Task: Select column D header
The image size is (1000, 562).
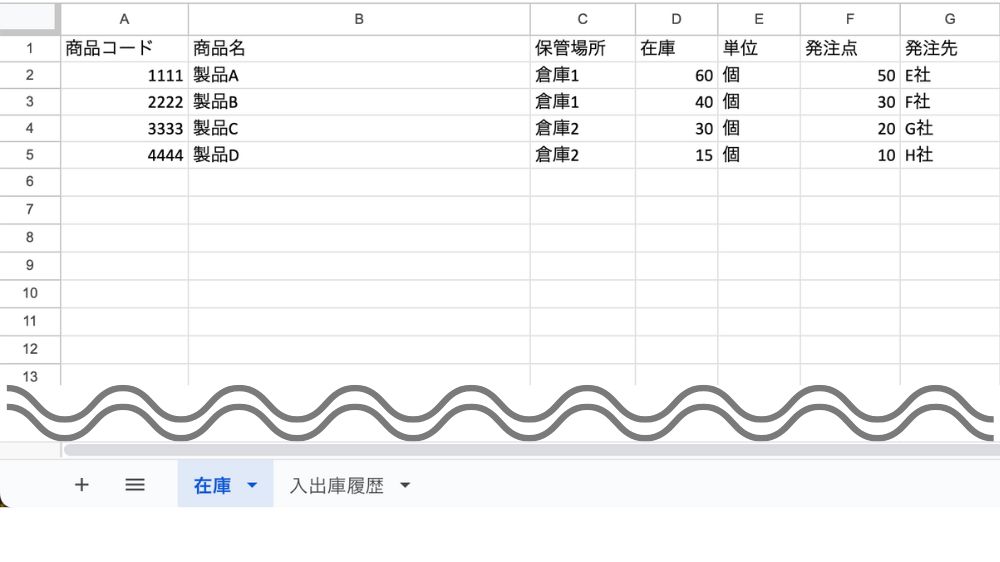Action: pos(676,19)
